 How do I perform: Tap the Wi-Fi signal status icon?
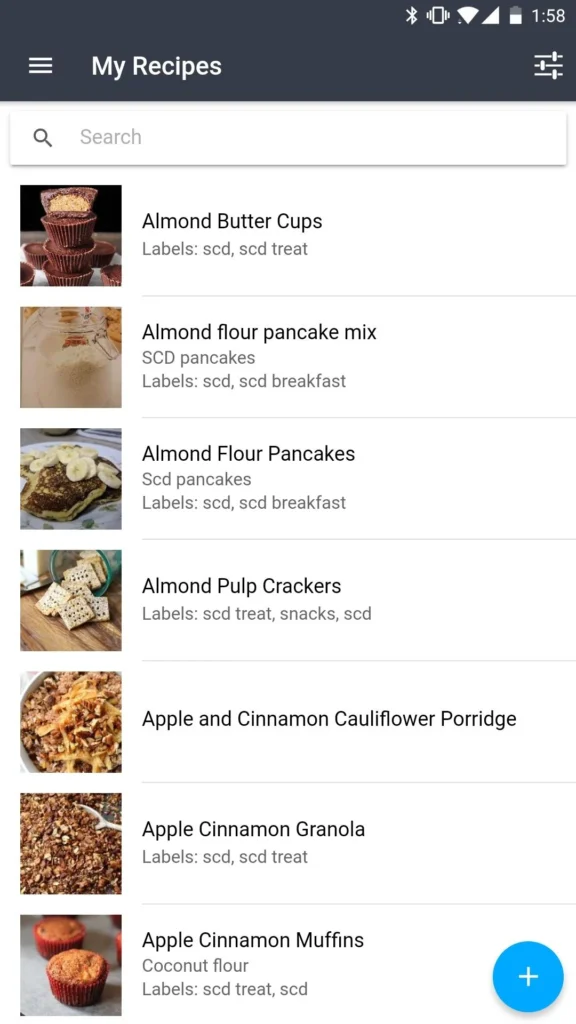pyautogui.click(x=467, y=16)
